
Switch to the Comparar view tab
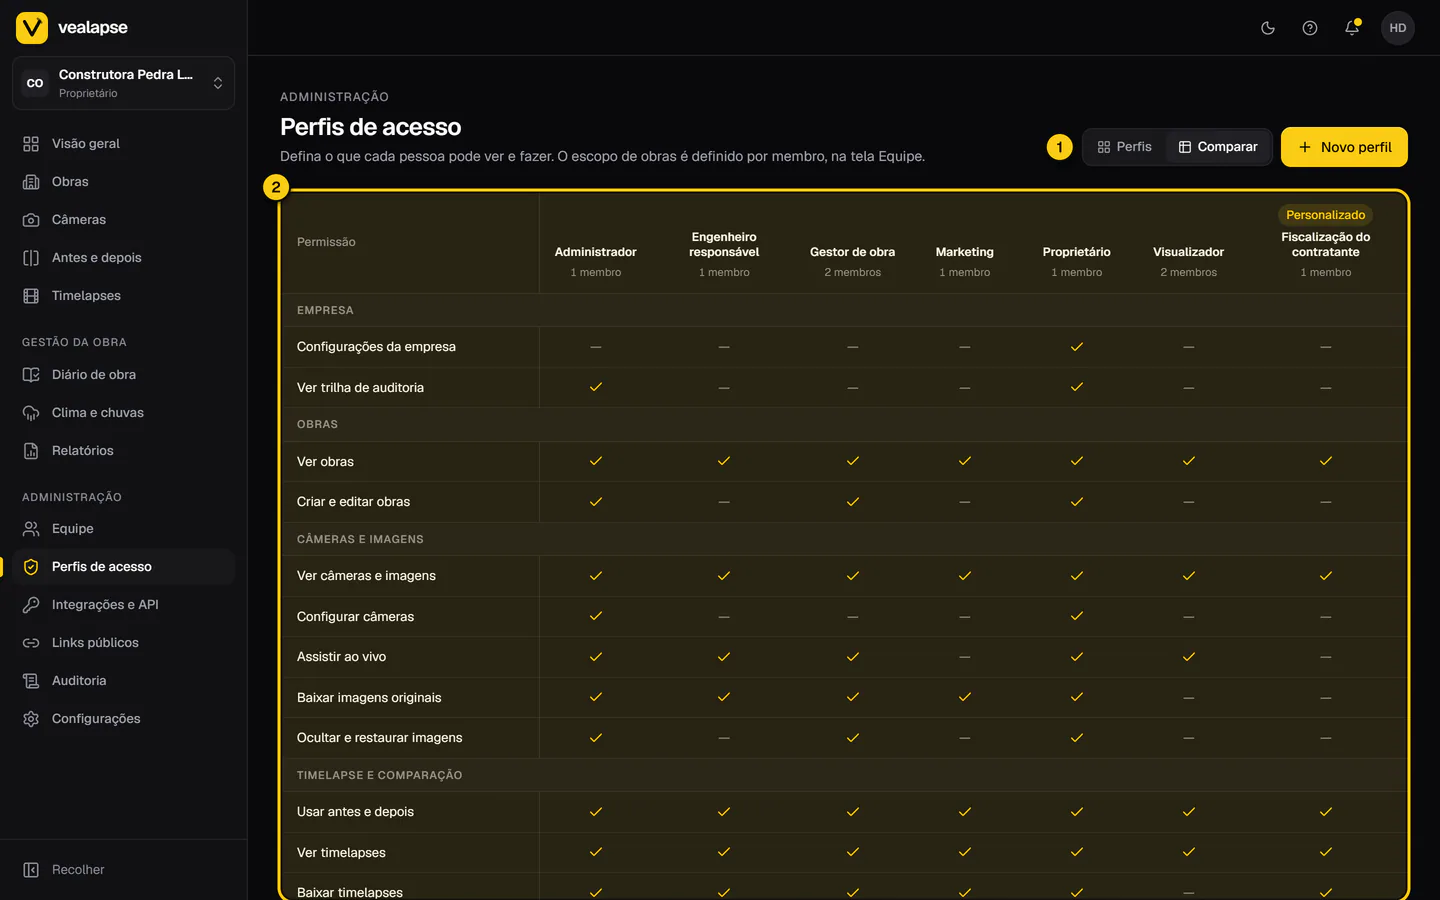click(1218, 147)
